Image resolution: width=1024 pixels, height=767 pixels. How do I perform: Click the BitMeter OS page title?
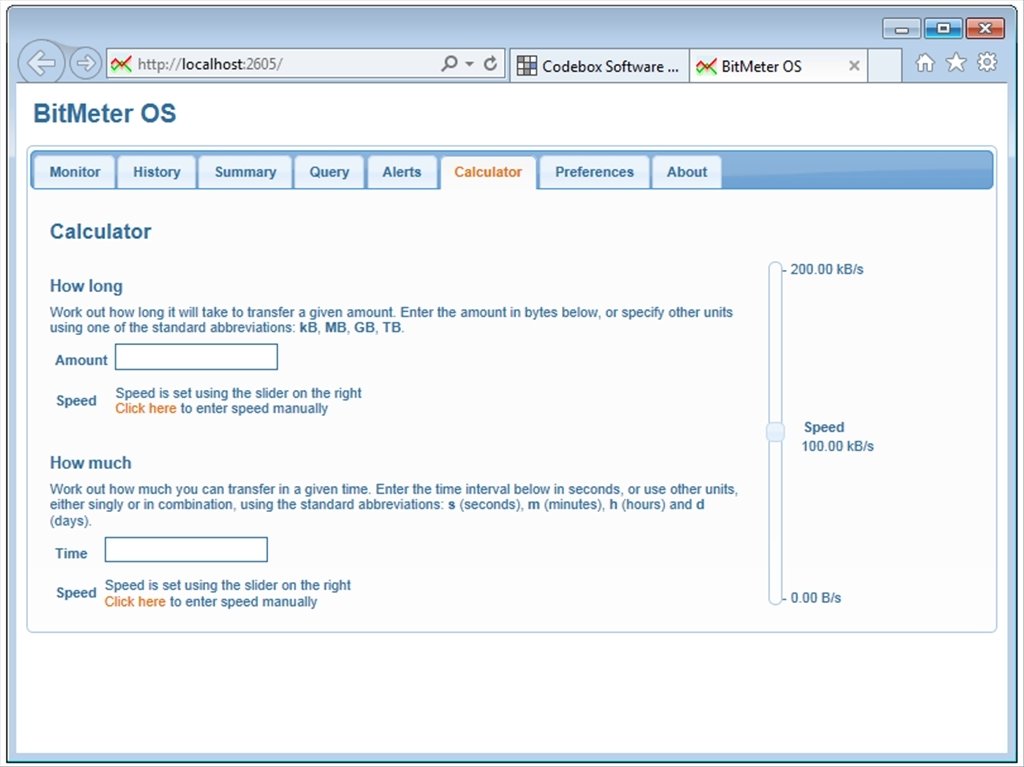click(x=104, y=113)
